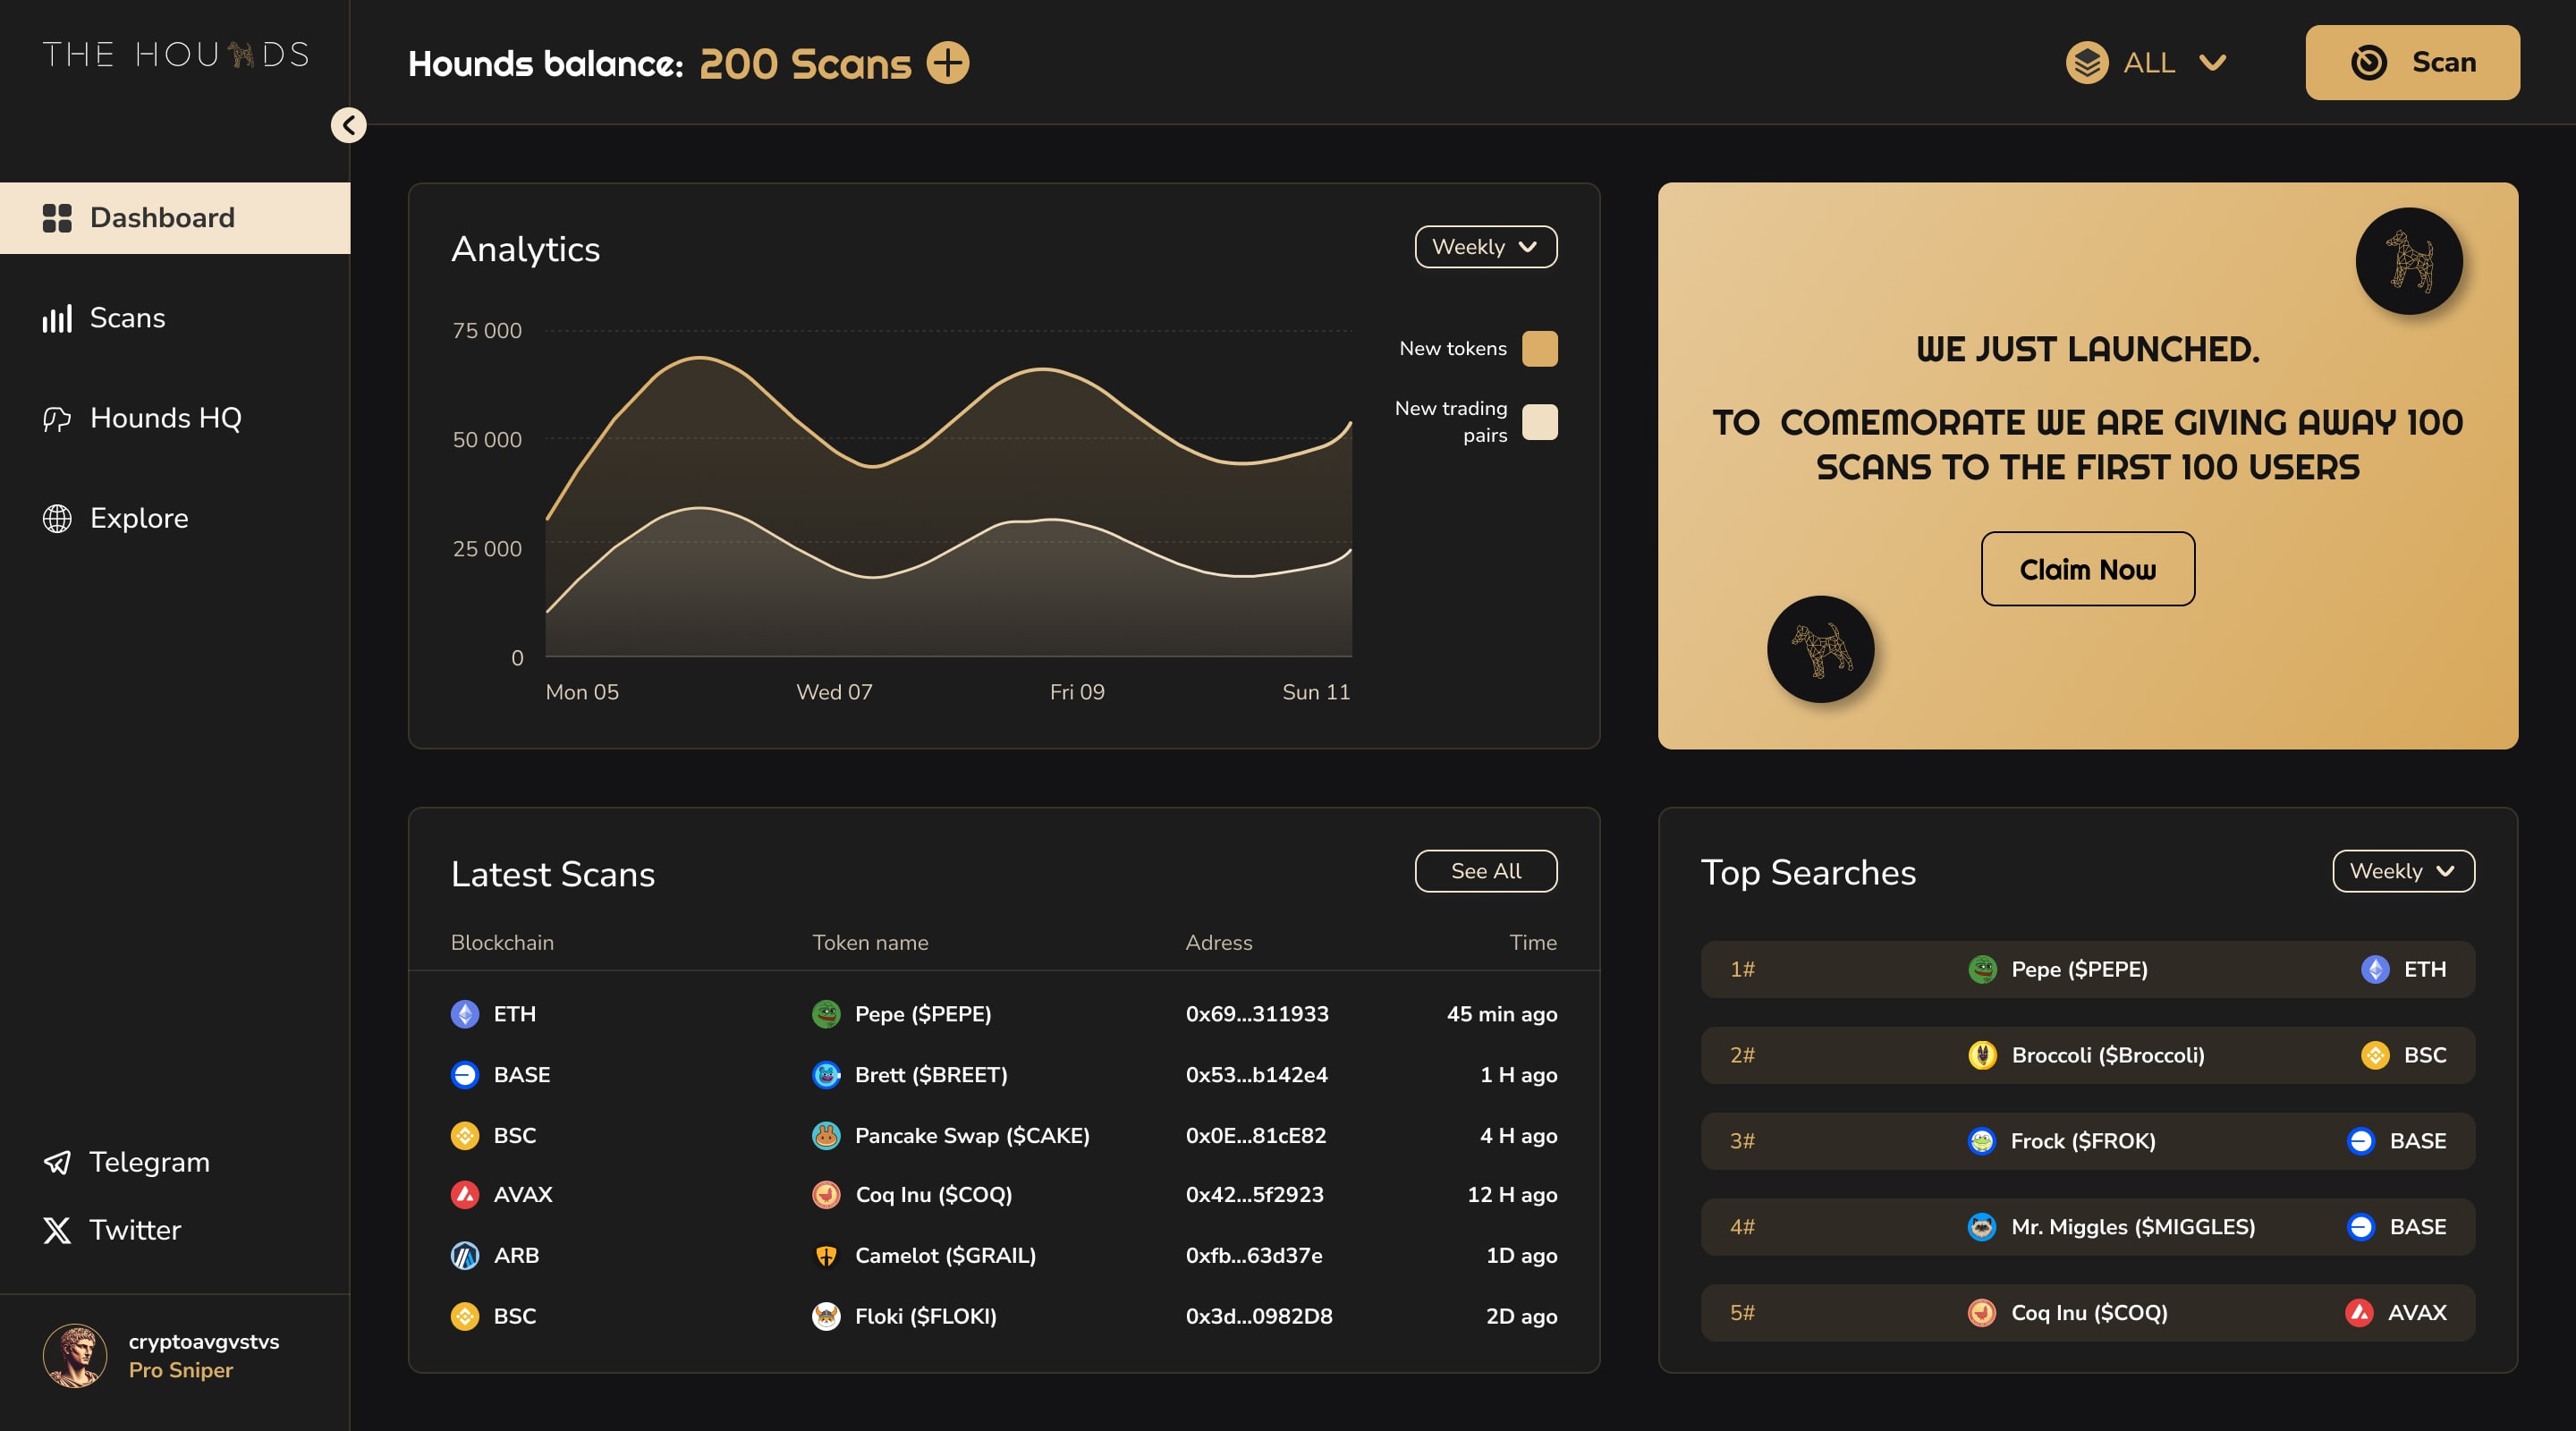Click the Floki token icon
This screenshot has height=1431, width=2576.
point(826,1316)
